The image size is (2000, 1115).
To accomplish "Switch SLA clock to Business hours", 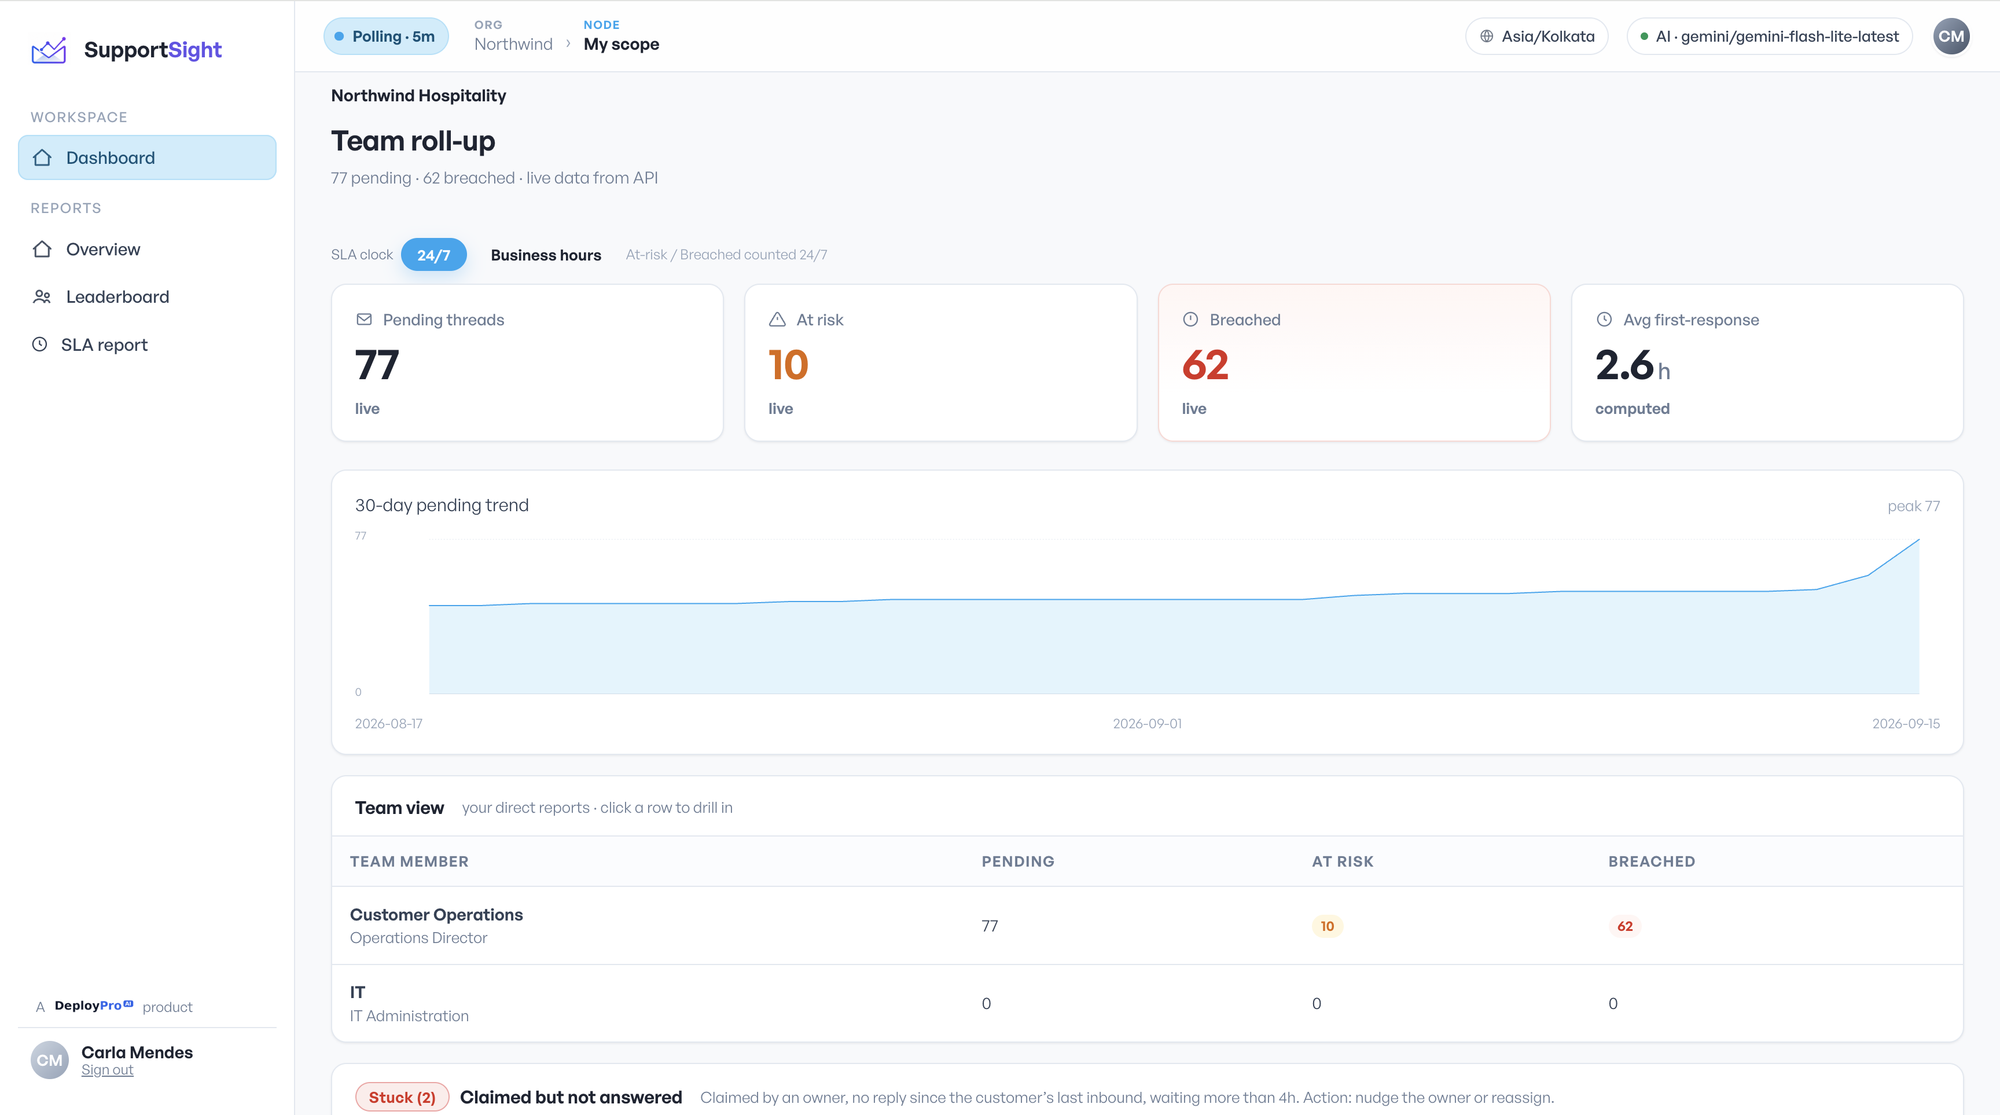I will coord(546,255).
